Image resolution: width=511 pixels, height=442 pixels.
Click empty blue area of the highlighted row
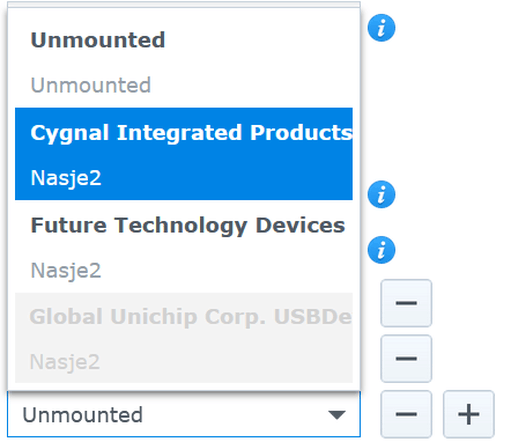233,177
